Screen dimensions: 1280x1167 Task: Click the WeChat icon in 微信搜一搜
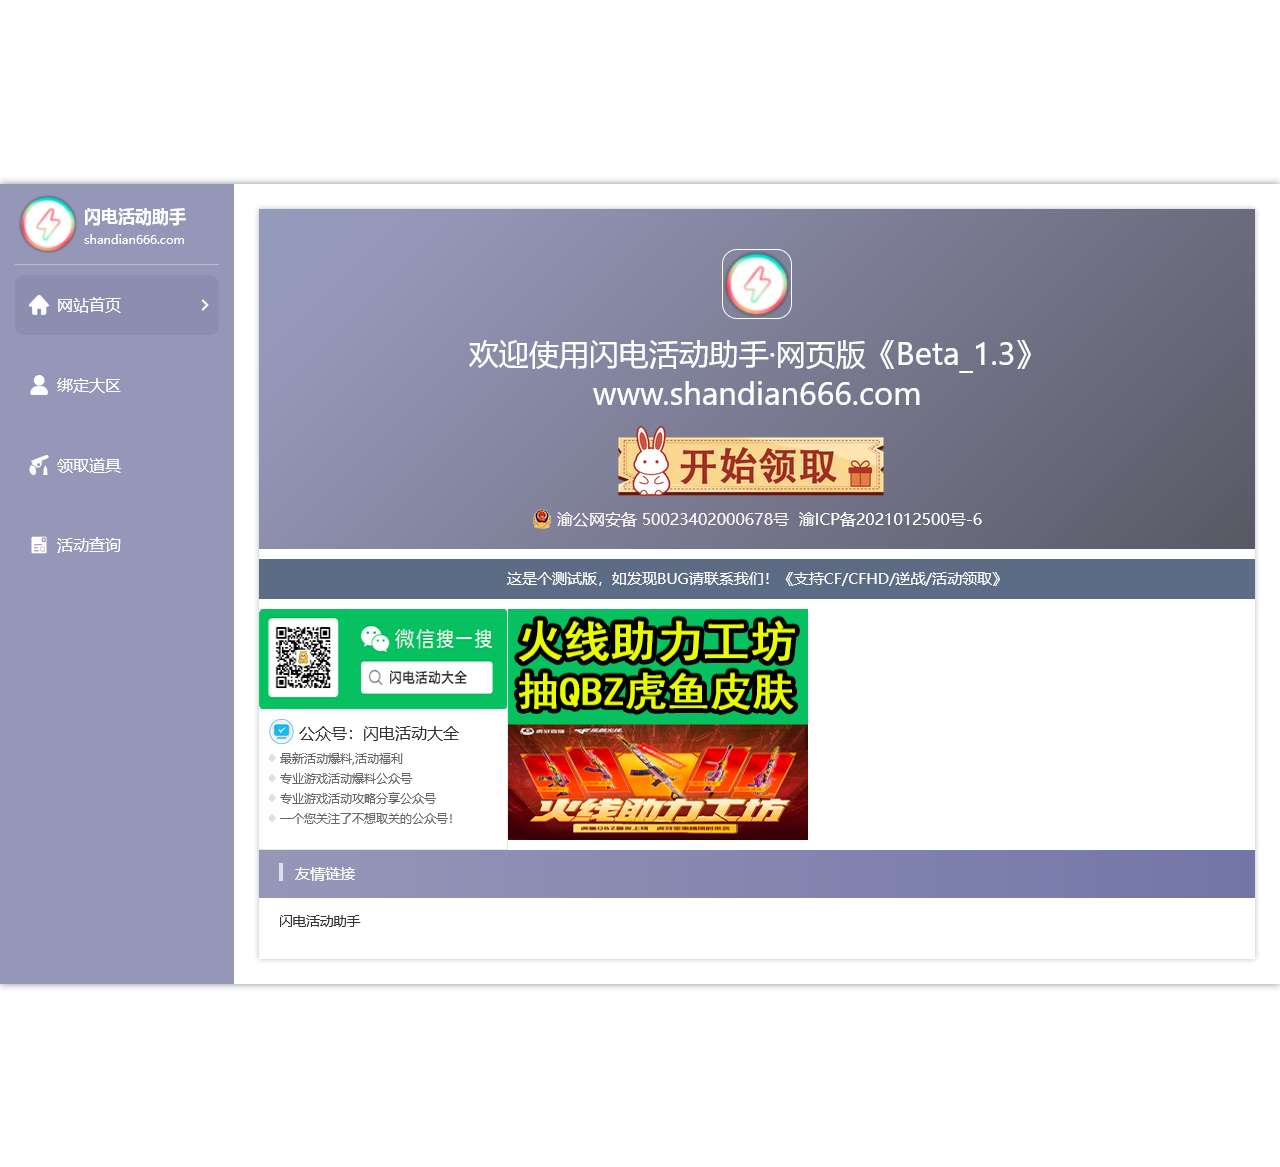tap(377, 639)
